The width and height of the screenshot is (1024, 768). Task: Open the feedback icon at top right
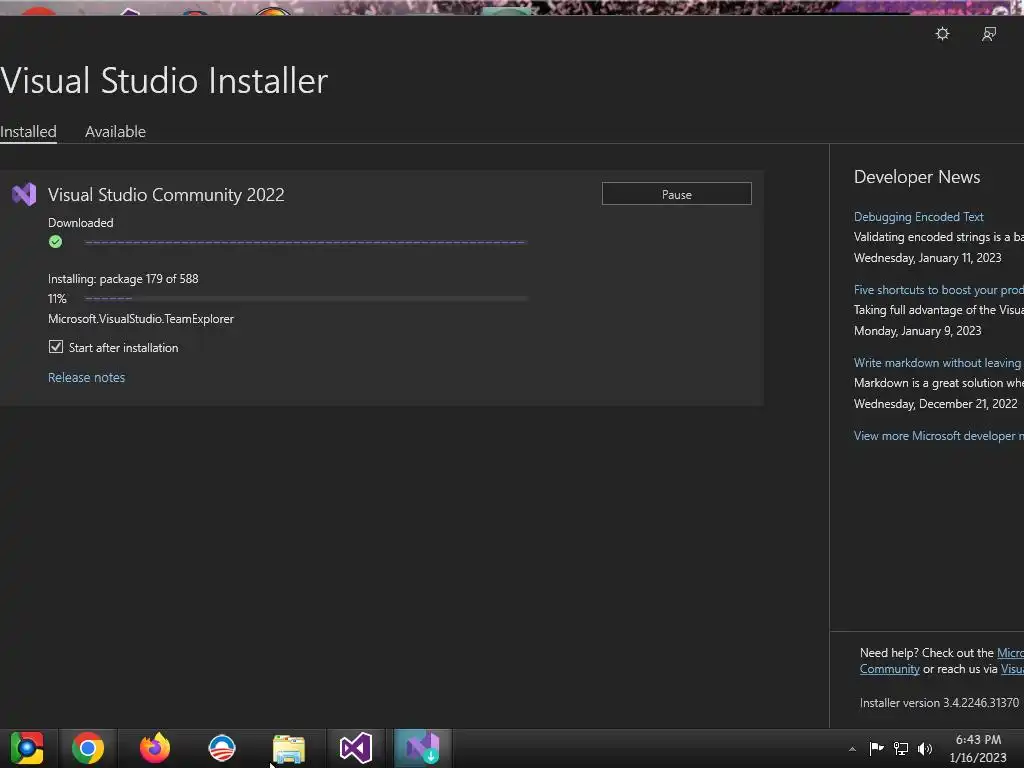pos(989,34)
